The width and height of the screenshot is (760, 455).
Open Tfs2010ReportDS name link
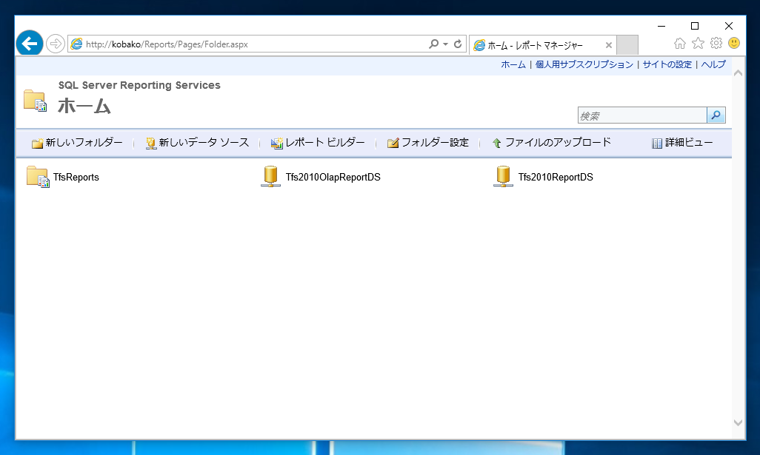(555, 177)
